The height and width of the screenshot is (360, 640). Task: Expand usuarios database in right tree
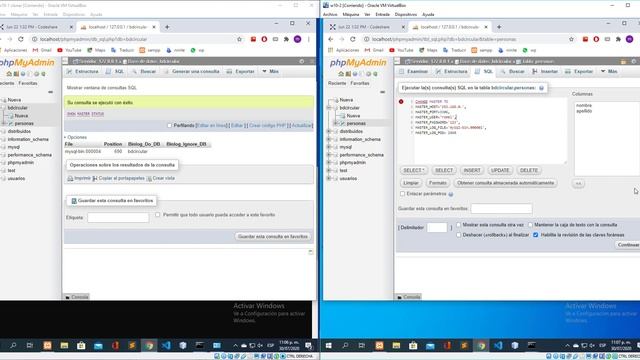point(329,178)
